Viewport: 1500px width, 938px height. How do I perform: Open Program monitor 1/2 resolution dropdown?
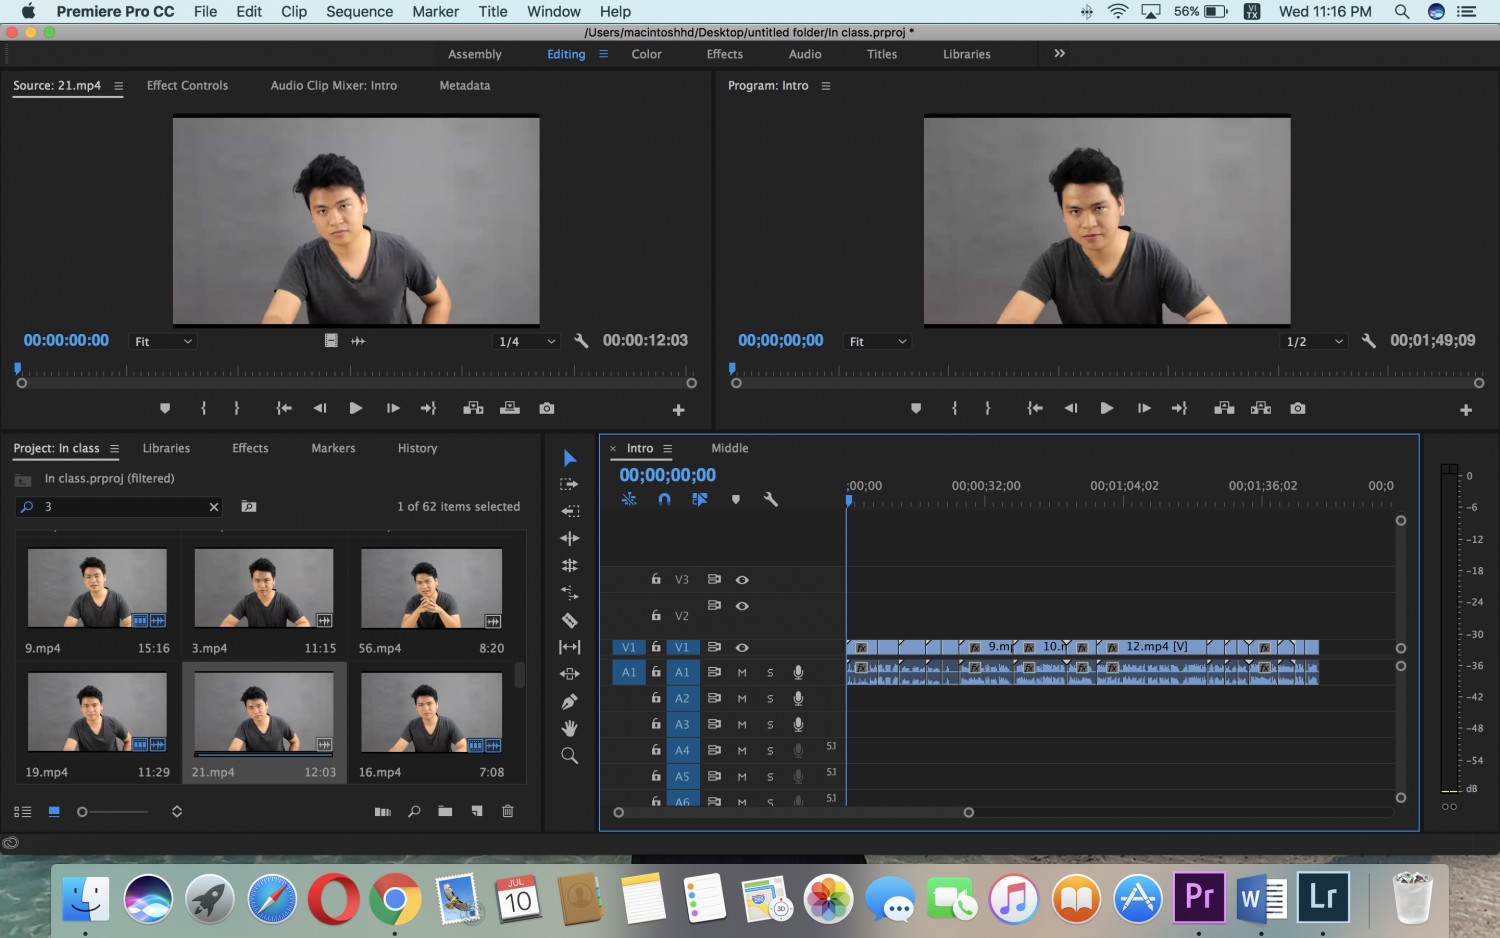click(x=1313, y=341)
